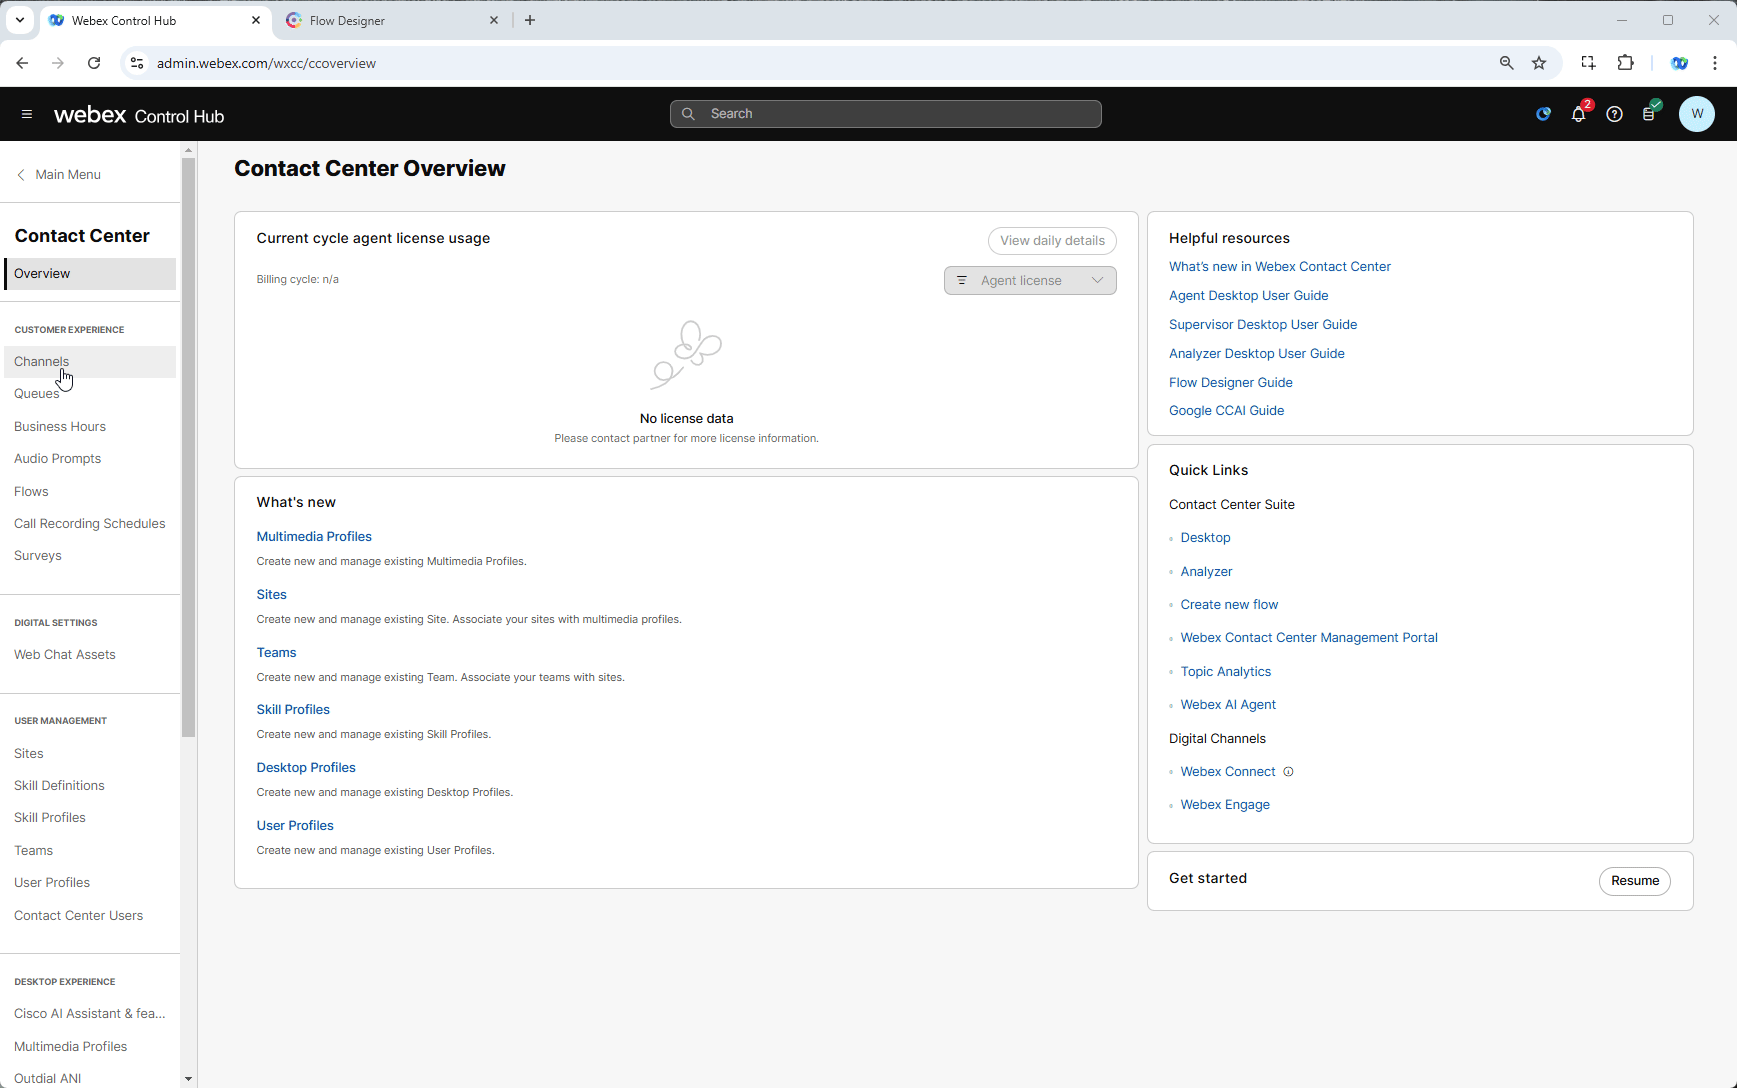The image size is (1737, 1088).
Task: Open the browser extensions puzzle icon
Action: click(1626, 63)
